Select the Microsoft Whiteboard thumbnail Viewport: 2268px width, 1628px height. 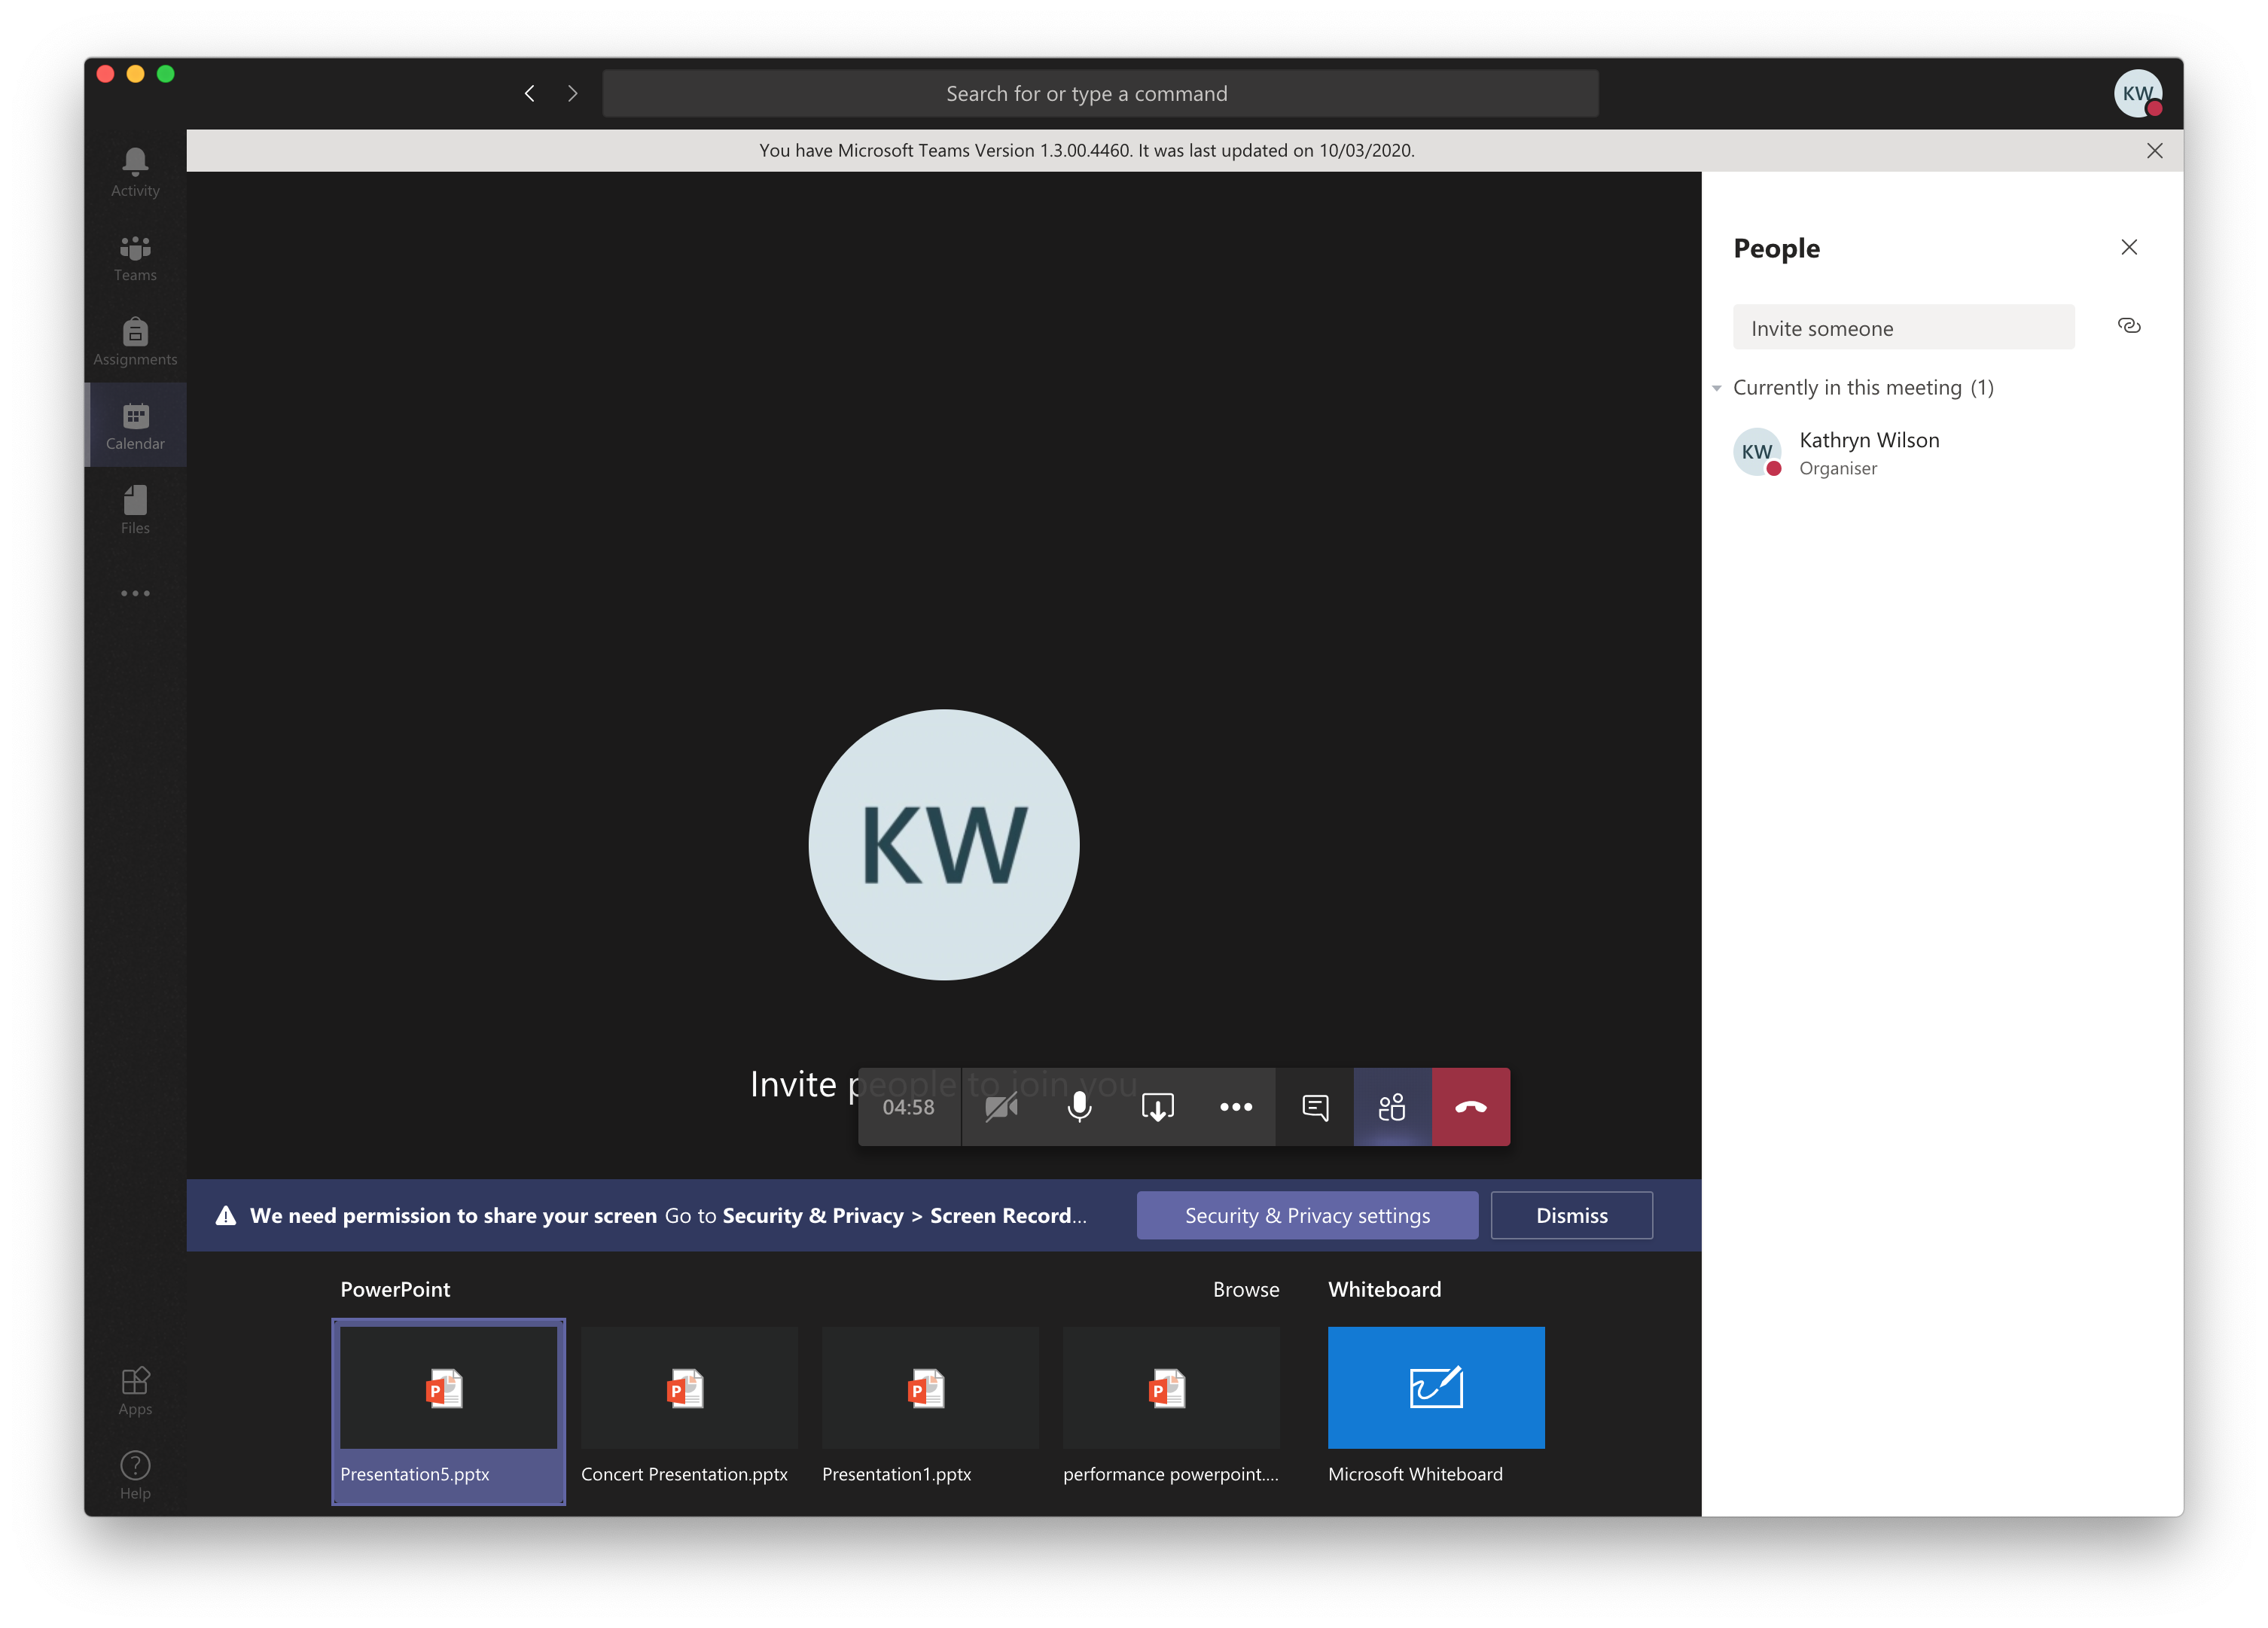[1435, 1387]
